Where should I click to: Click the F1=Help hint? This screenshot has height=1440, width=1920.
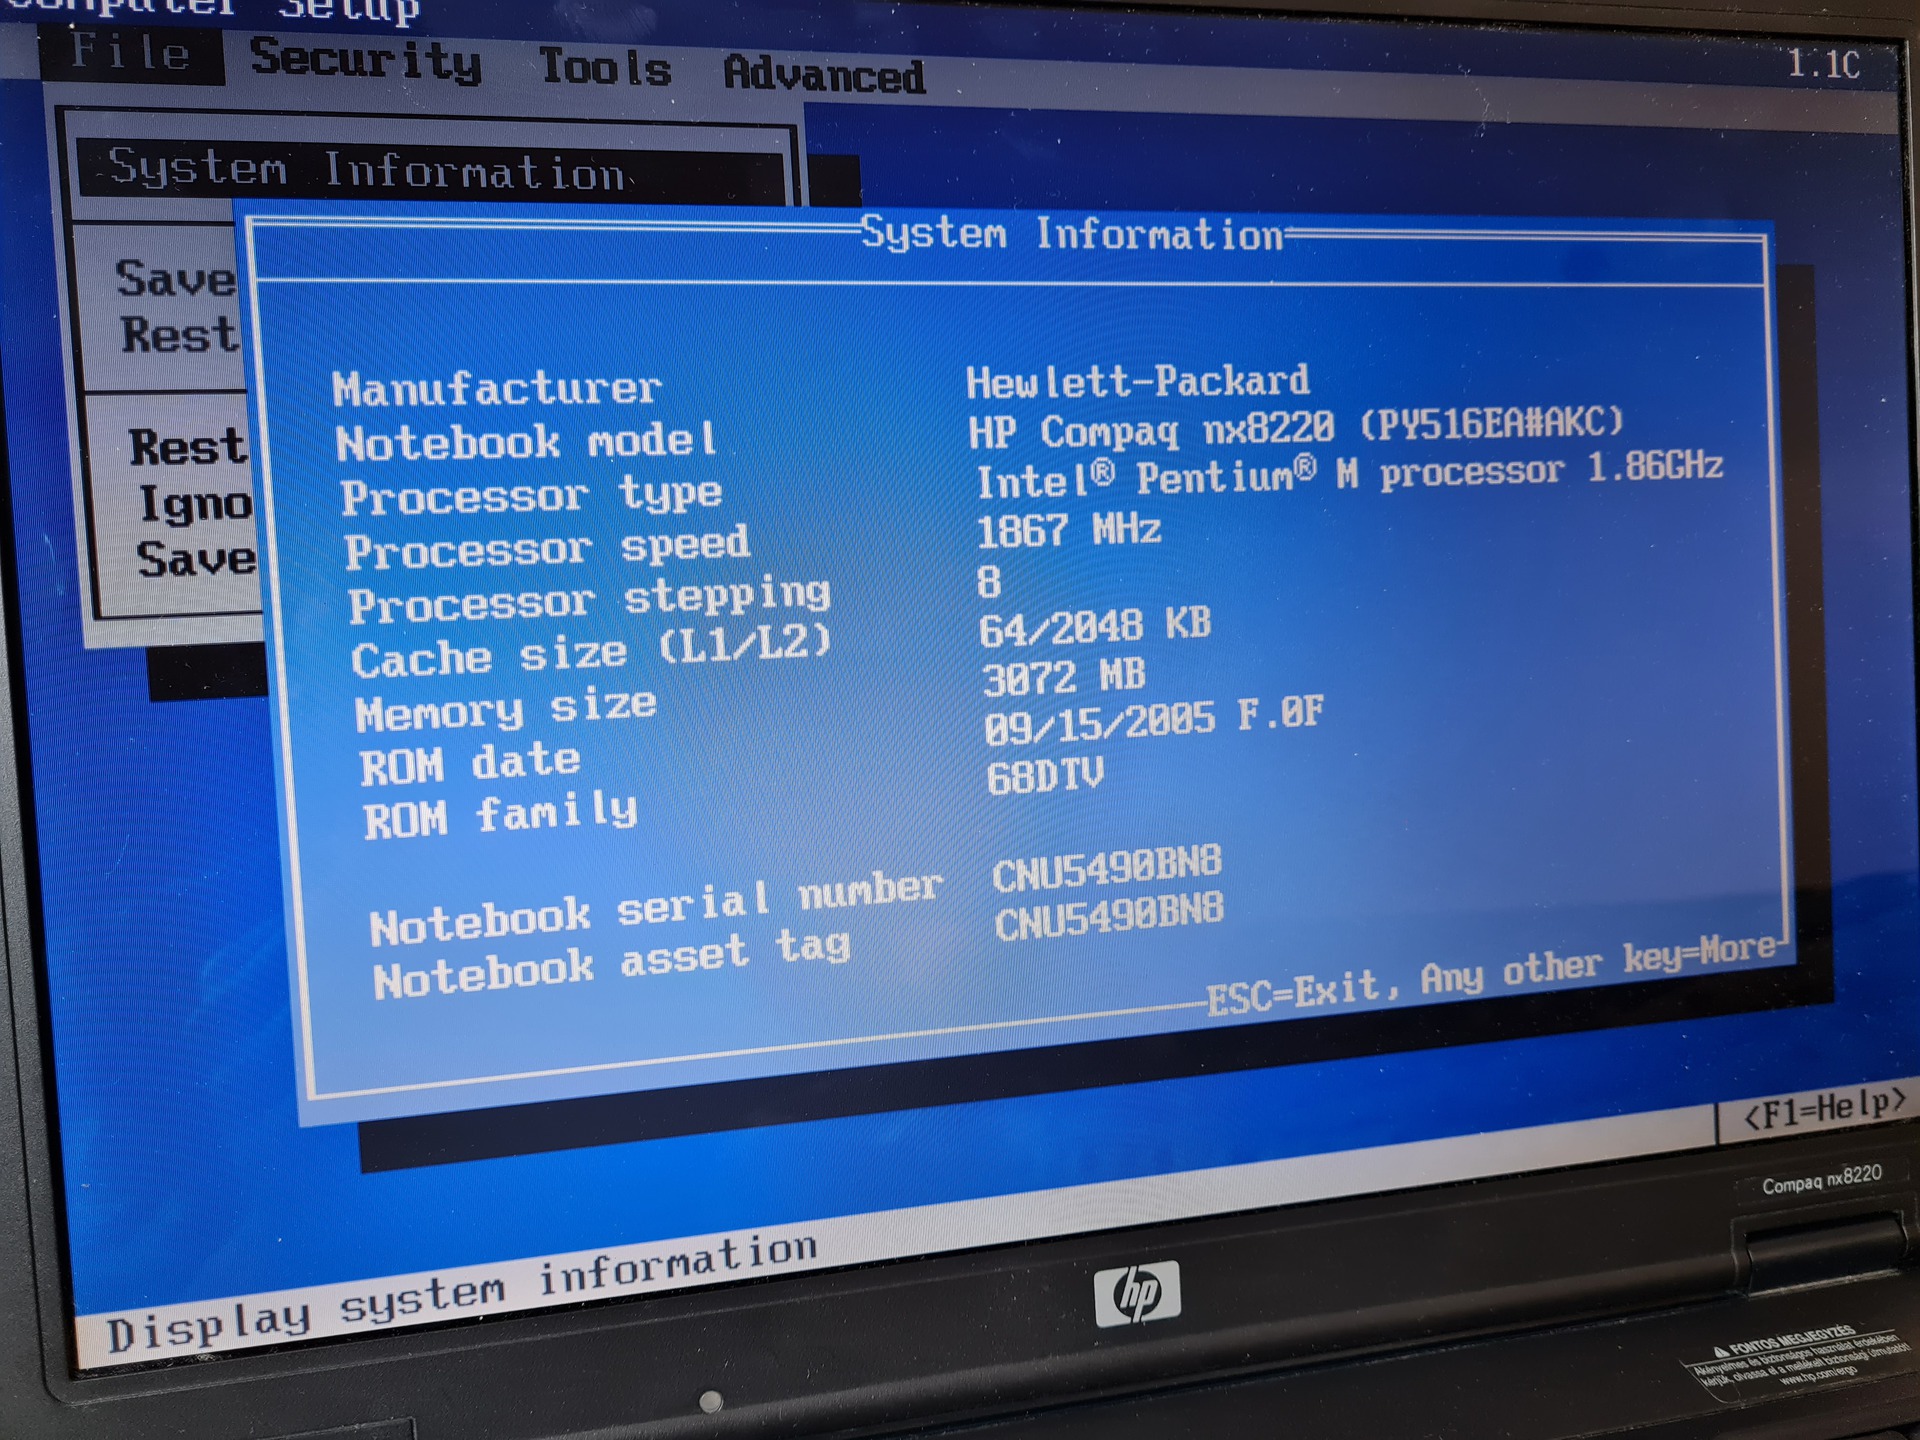(1824, 1108)
